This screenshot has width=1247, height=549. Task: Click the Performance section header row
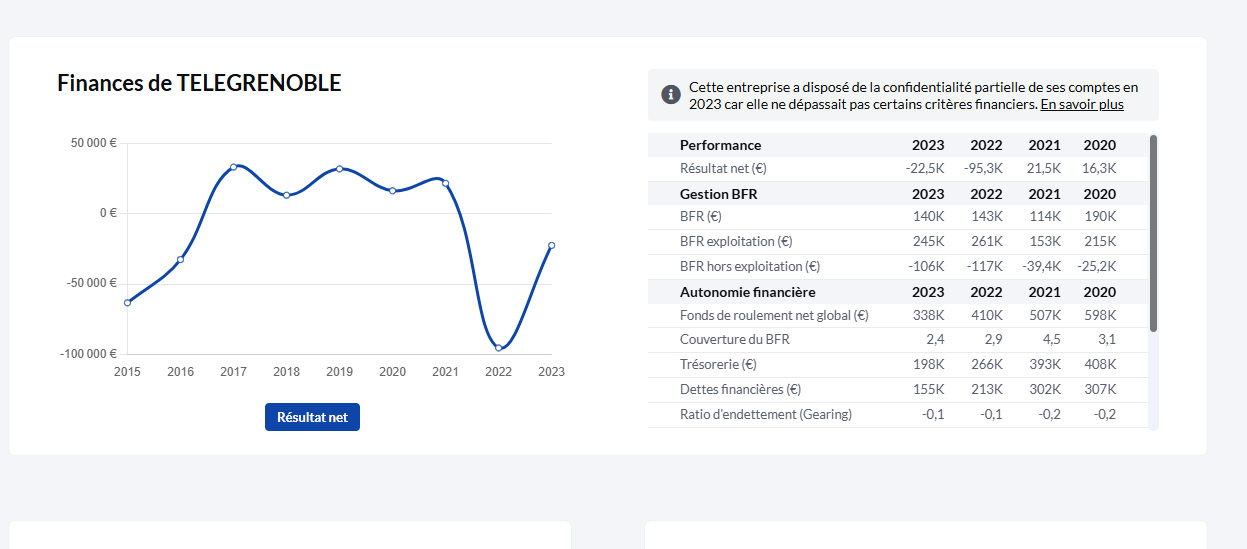click(898, 145)
